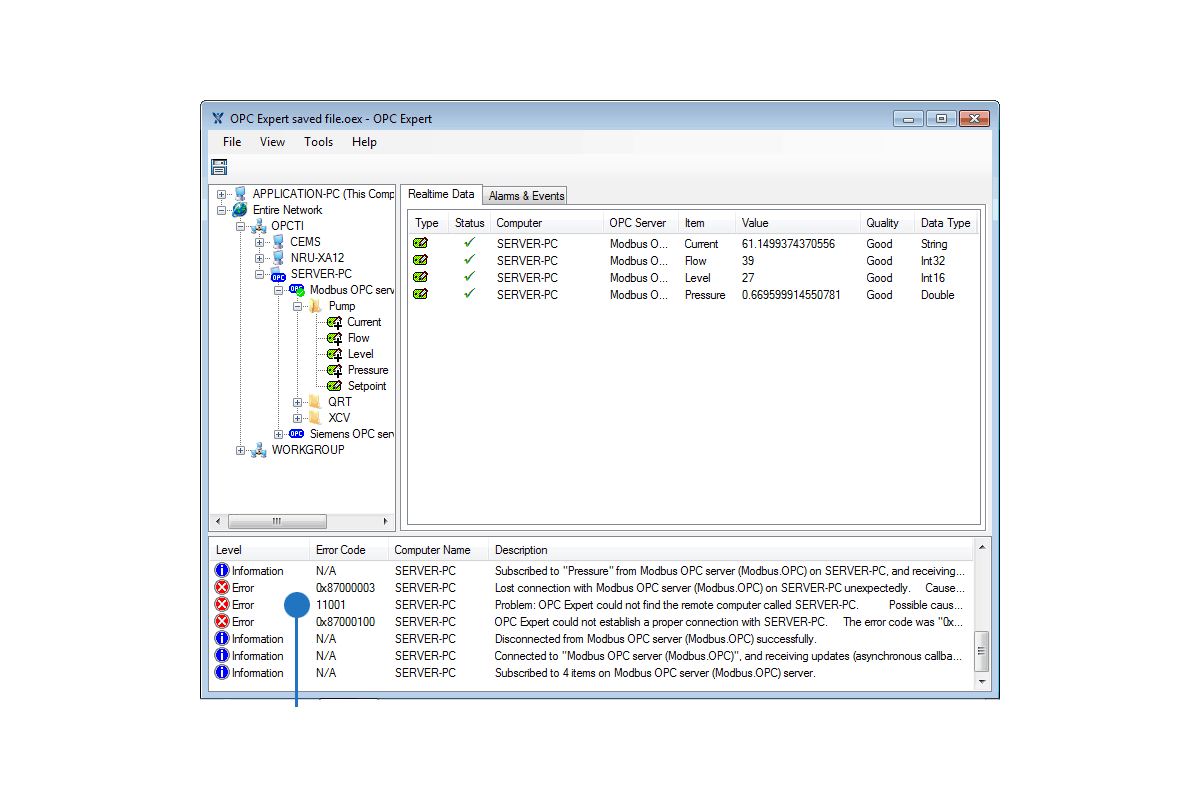Viewport: 1200px width, 800px height.
Task: Expand the QRT folder node
Action: 298,402
